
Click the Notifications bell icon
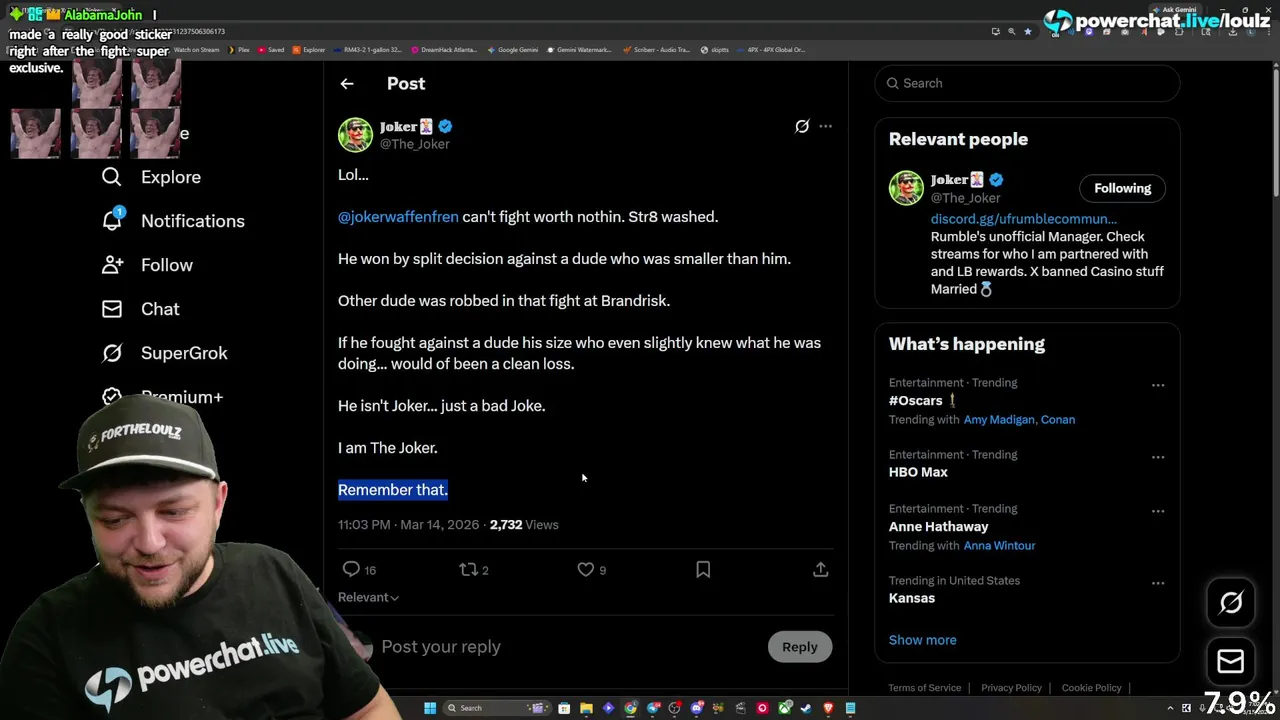(x=112, y=220)
